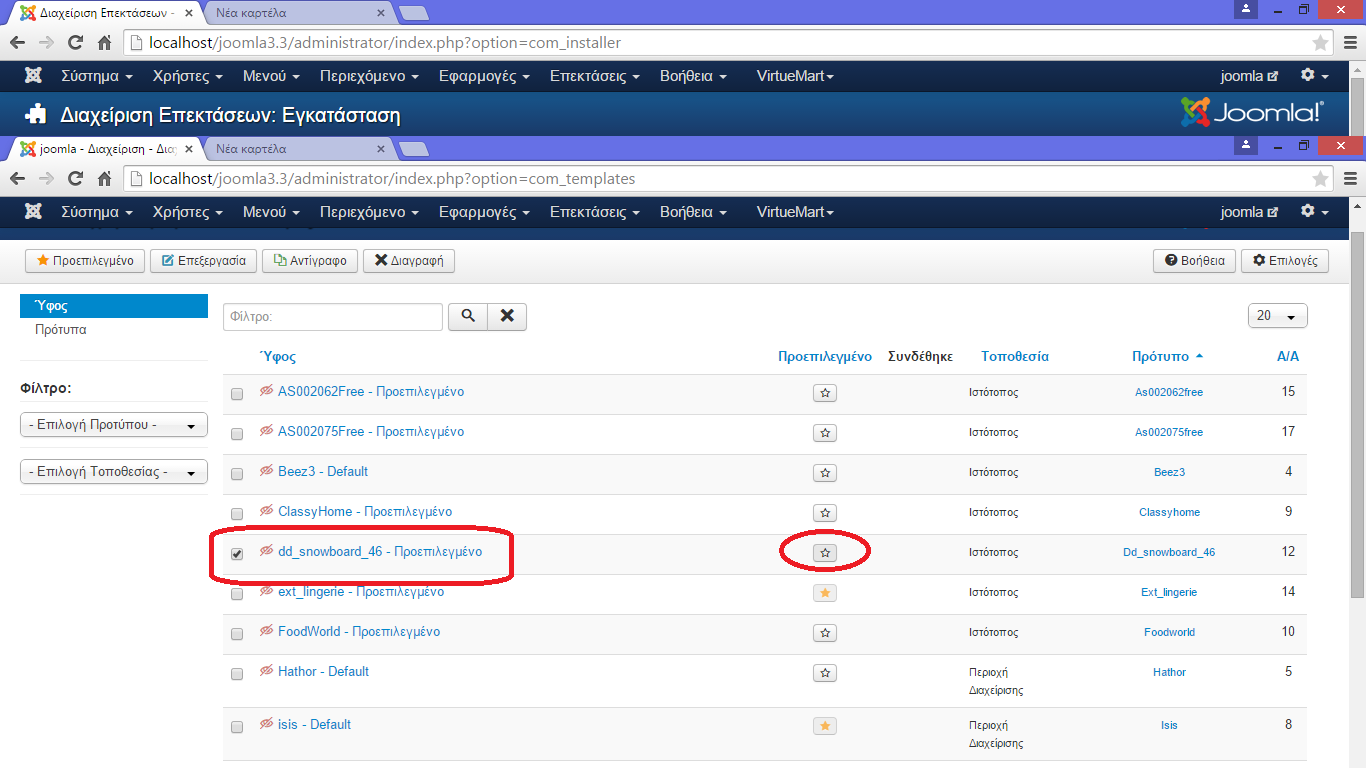1366x768 pixels.
Task: Select the isis row checkbox
Action: 237,727
